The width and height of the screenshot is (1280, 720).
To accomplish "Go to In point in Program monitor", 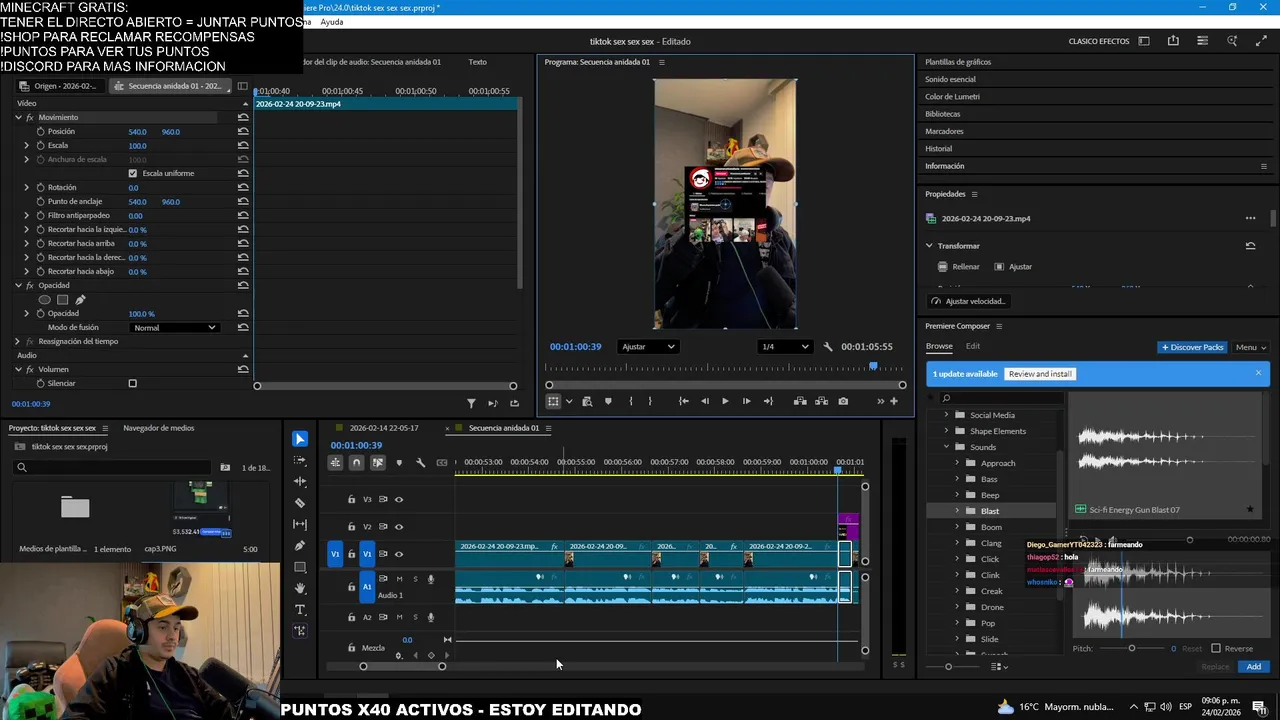I will coord(683,401).
